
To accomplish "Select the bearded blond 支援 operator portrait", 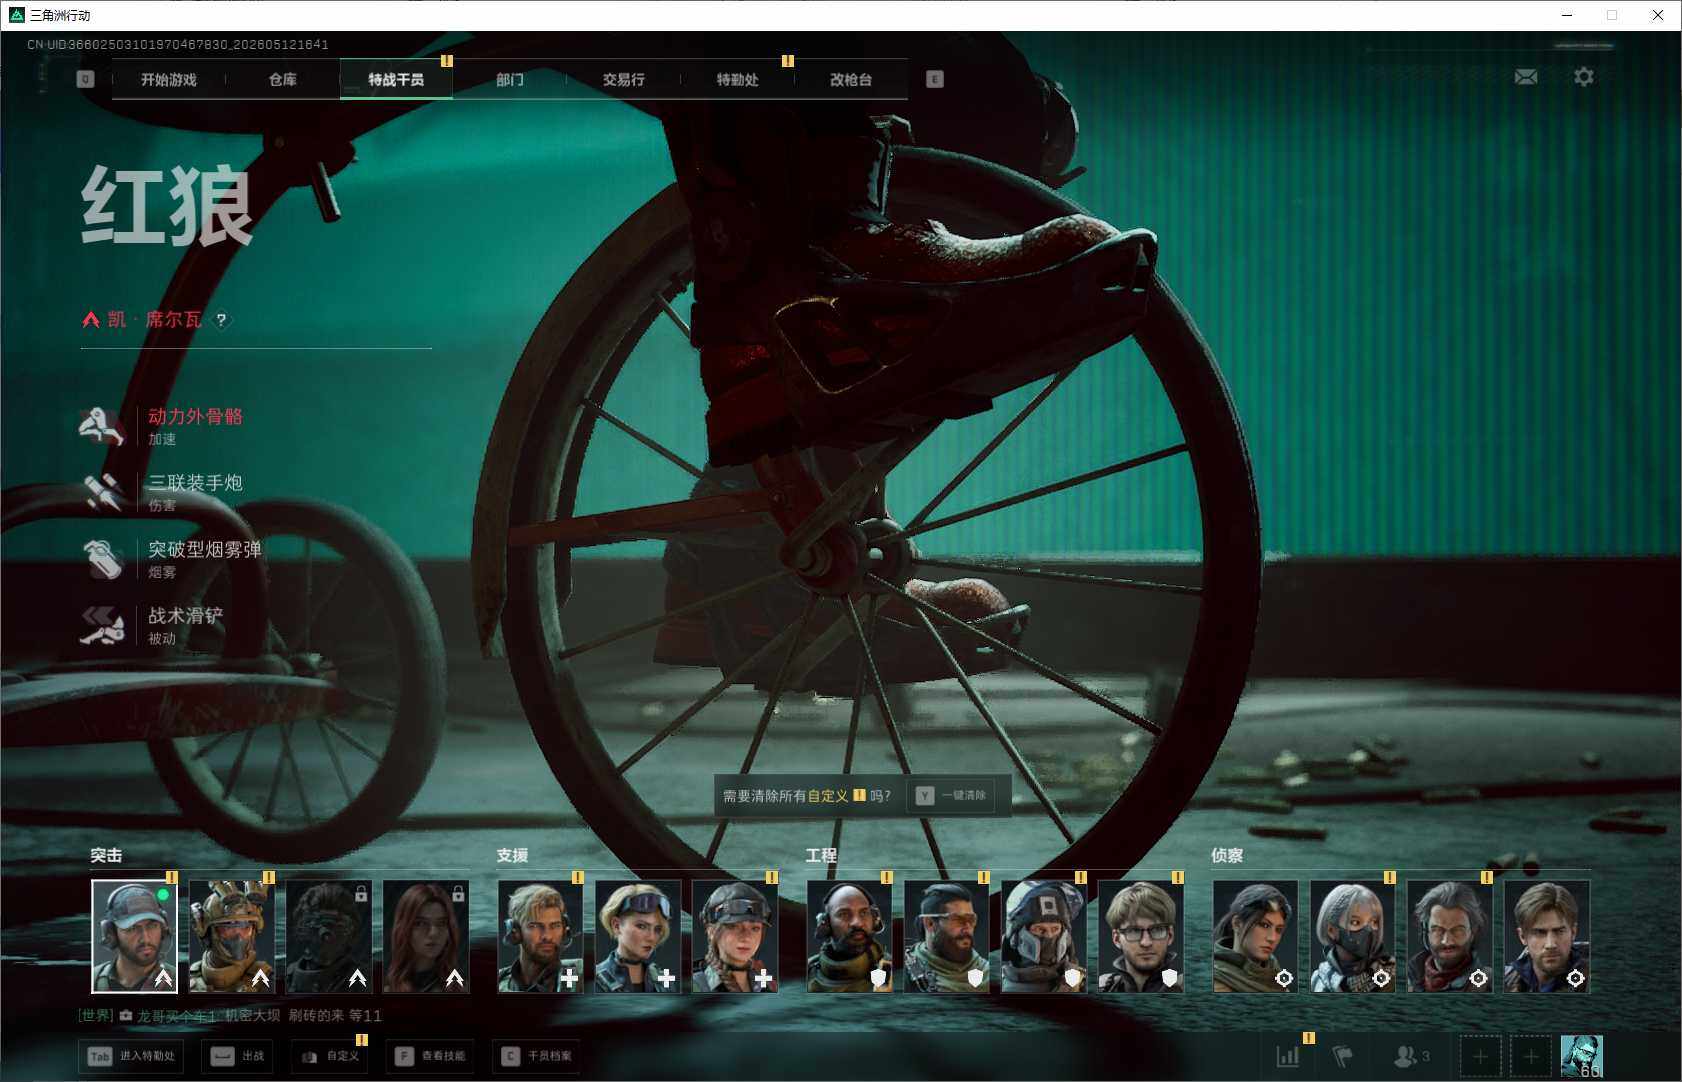I will click(540, 936).
